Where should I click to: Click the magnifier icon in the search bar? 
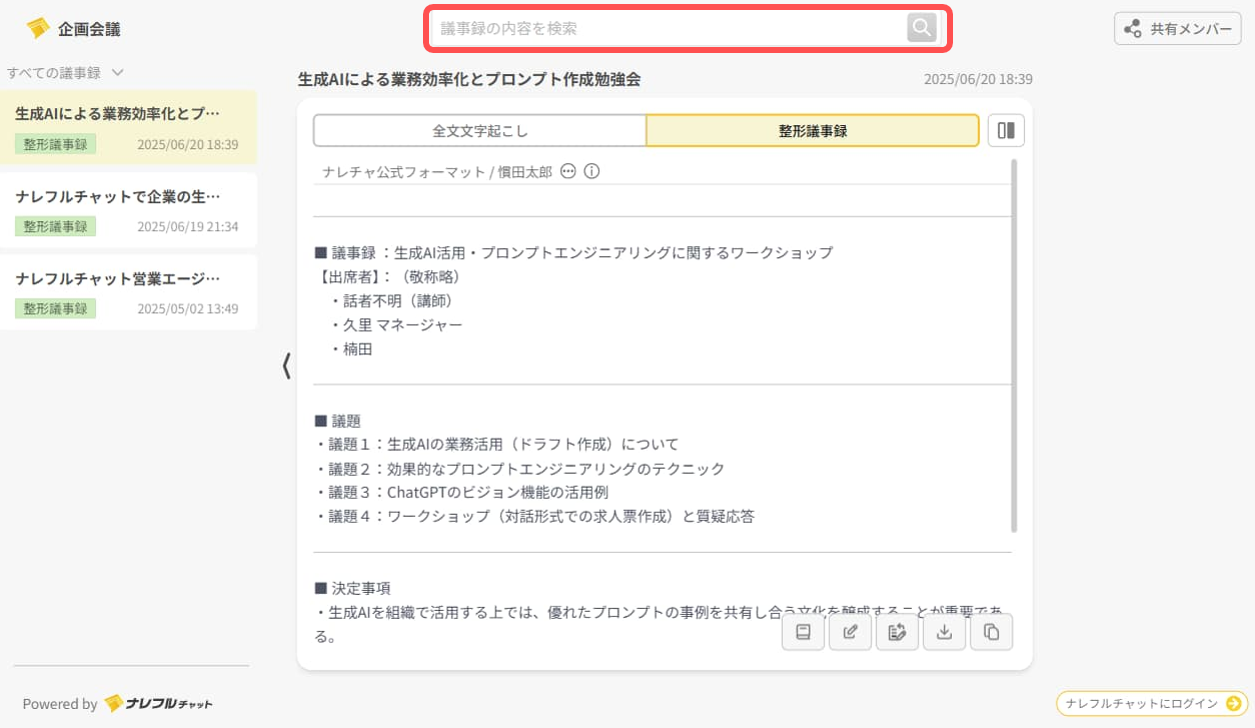coord(920,28)
